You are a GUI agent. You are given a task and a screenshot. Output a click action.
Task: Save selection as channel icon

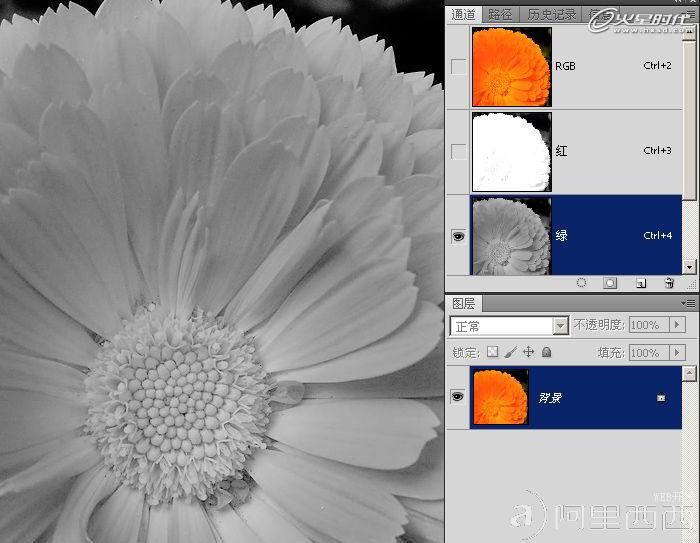[x=610, y=283]
